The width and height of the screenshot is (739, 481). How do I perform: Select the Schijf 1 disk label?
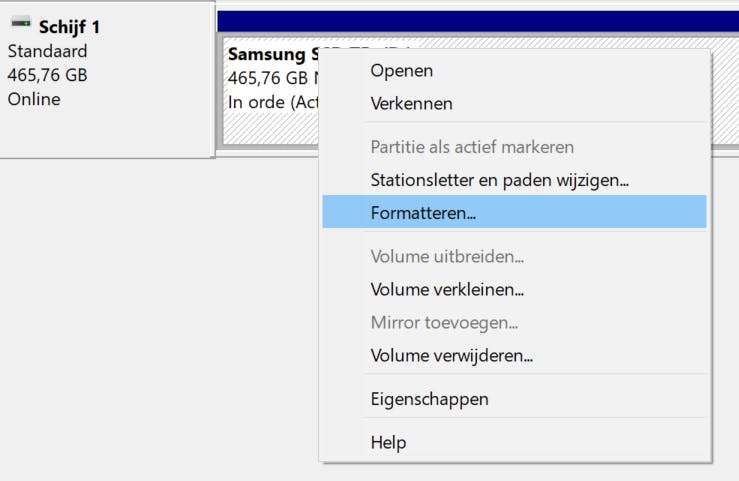pos(69,27)
